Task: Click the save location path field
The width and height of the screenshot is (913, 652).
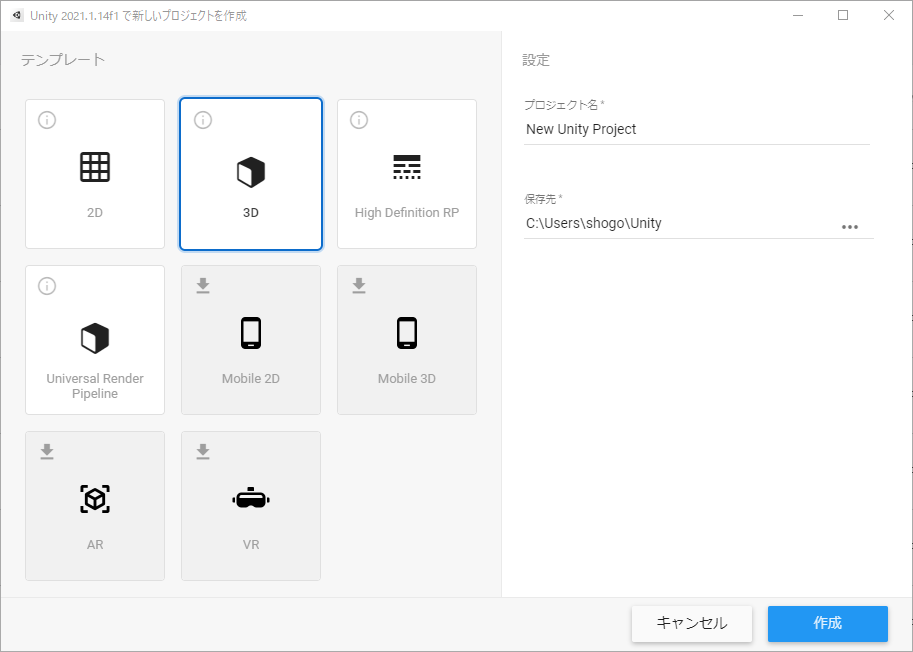Action: pos(678,223)
